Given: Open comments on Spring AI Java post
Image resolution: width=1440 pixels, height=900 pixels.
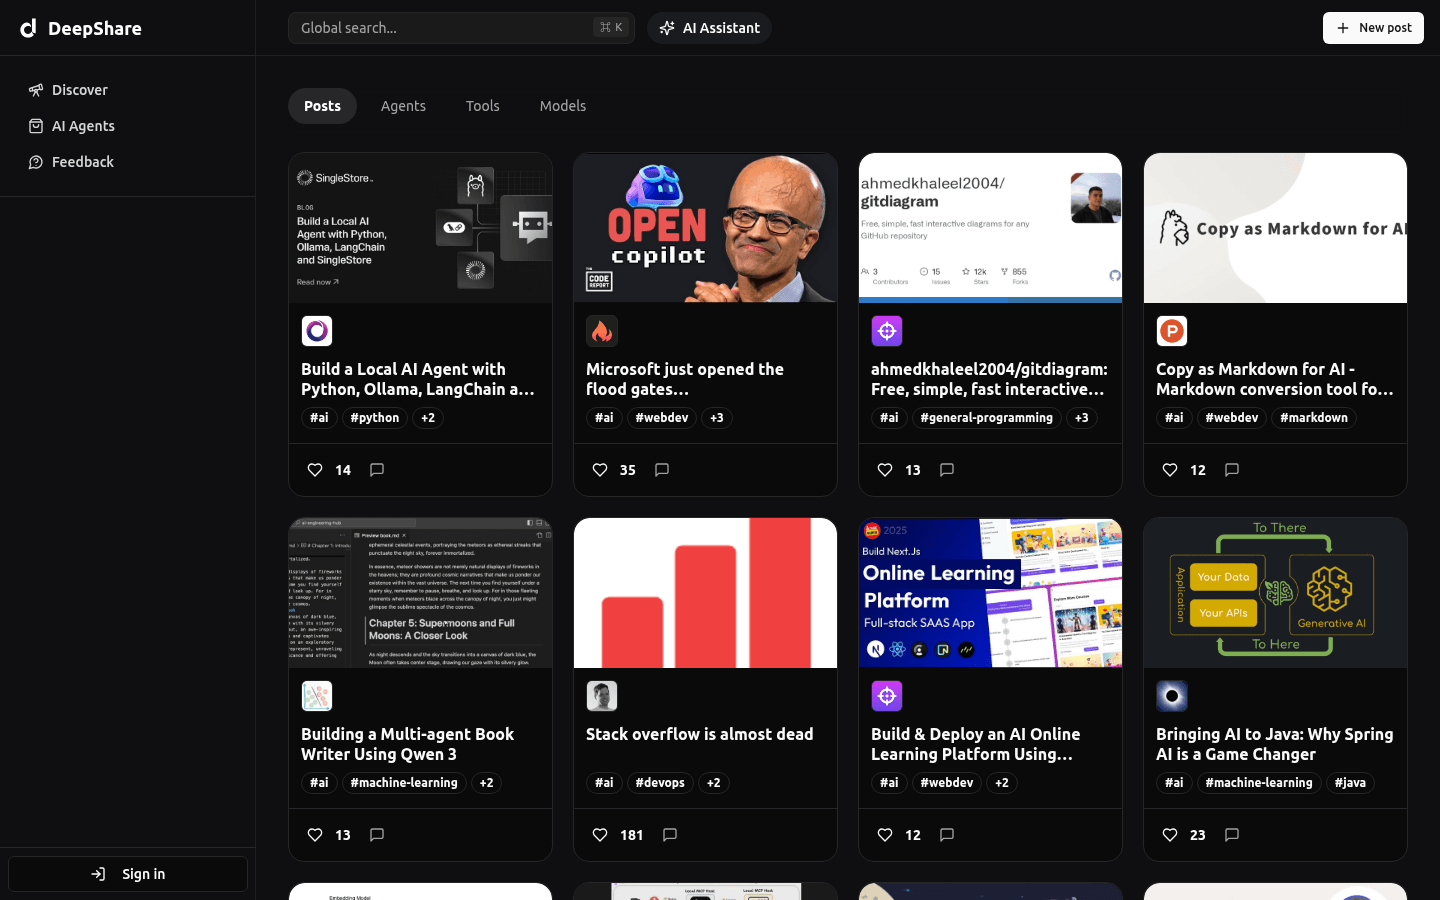Looking at the screenshot, I should click(1232, 835).
